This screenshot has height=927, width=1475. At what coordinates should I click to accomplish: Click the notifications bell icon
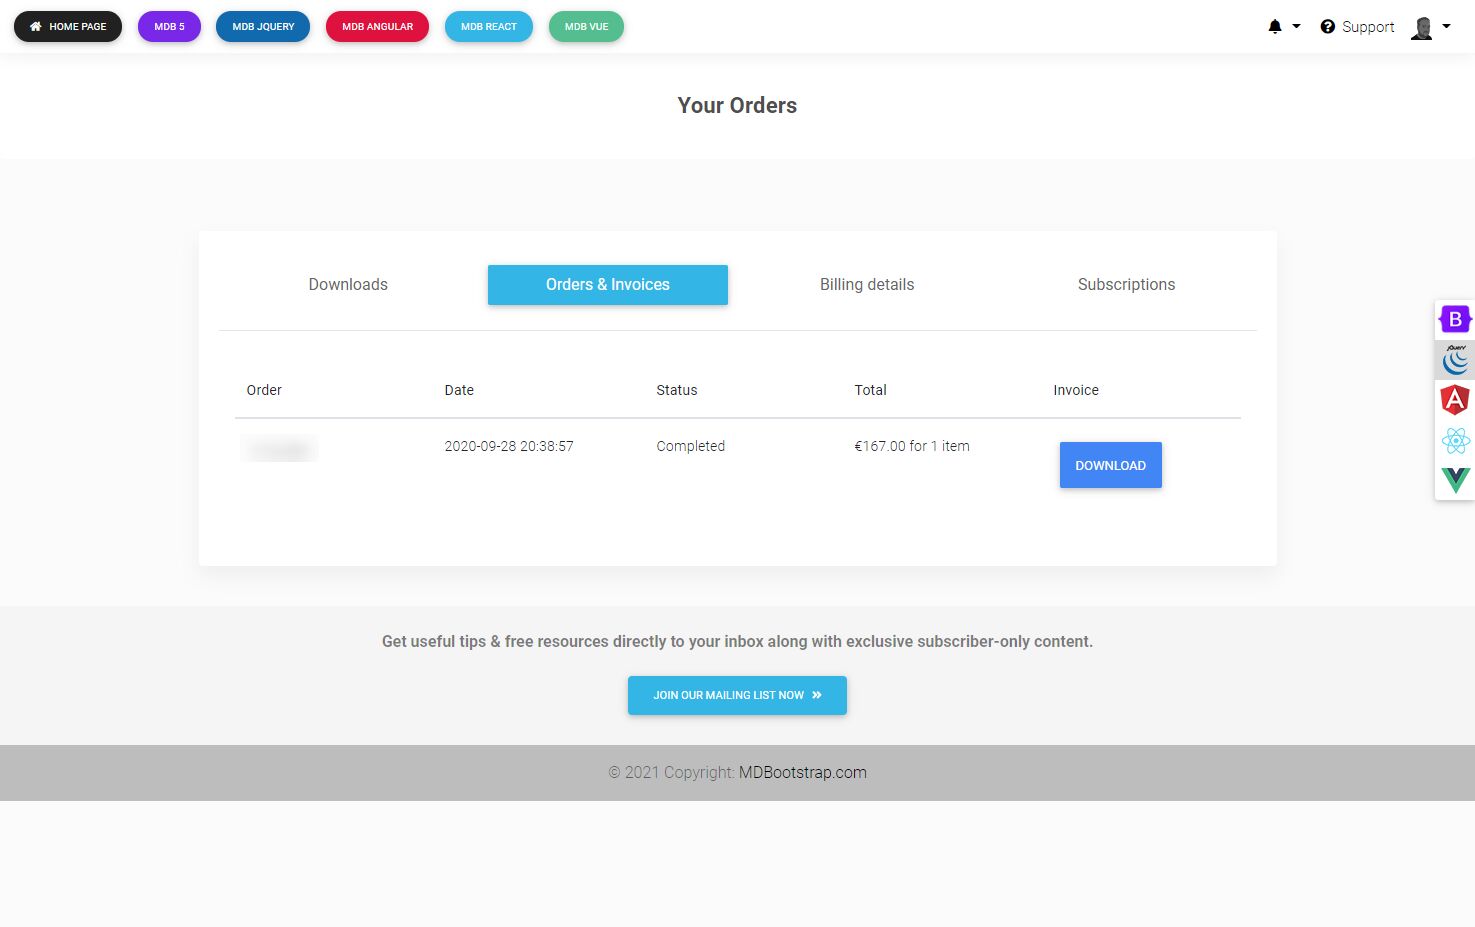pos(1275,27)
